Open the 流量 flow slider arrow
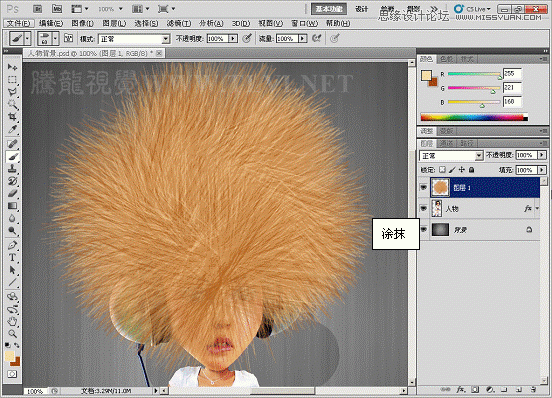Screen dimensions: 552x398 302,39
